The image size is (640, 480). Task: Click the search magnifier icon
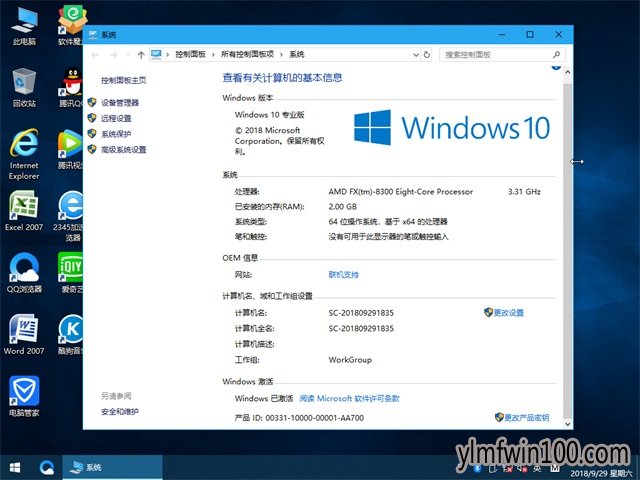pyautogui.click(x=556, y=54)
